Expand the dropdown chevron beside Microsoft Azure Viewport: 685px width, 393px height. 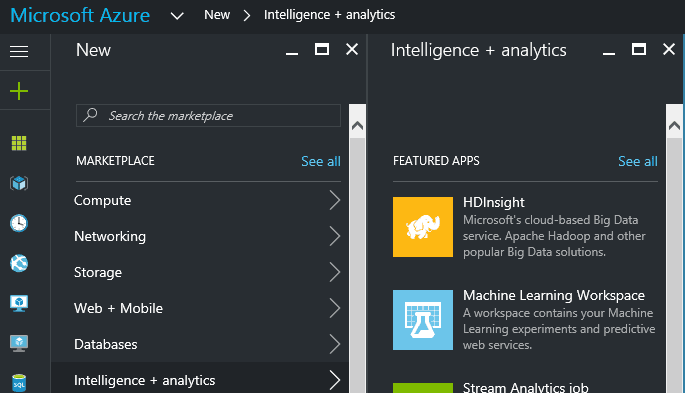click(177, 16)
